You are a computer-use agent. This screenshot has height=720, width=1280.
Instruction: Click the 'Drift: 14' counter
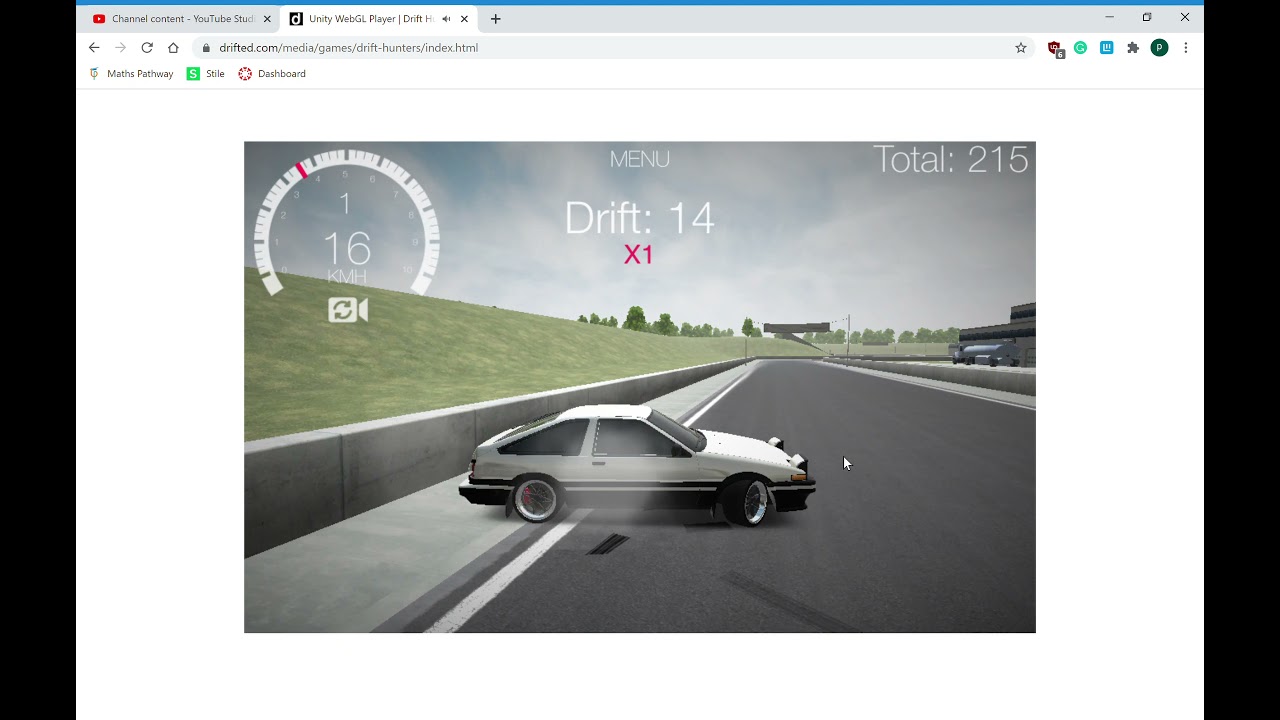[640, 218]
